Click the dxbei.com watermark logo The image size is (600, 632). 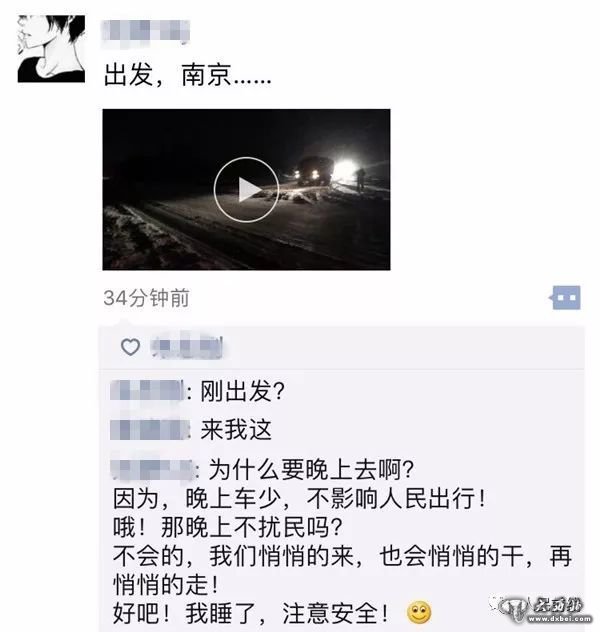545,609
